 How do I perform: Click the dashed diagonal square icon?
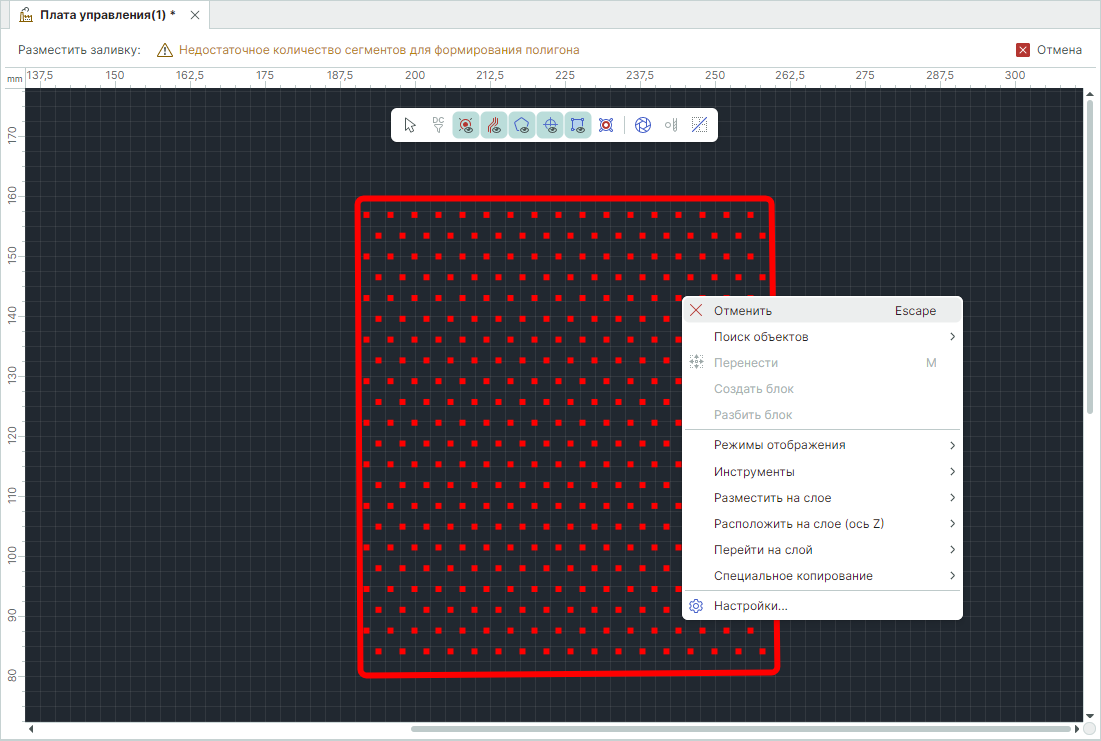pos(700,125)
